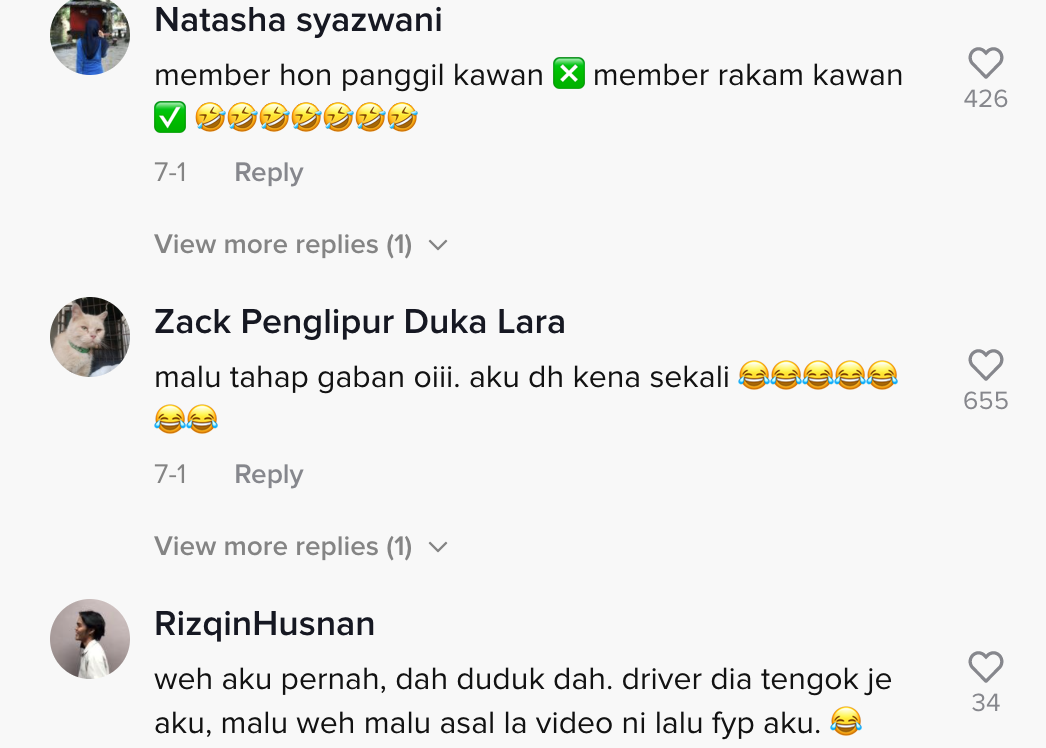This screenshot has width=1046, height=748.
Task: Open RizqinHusnan username link
Action: point(264,624)
